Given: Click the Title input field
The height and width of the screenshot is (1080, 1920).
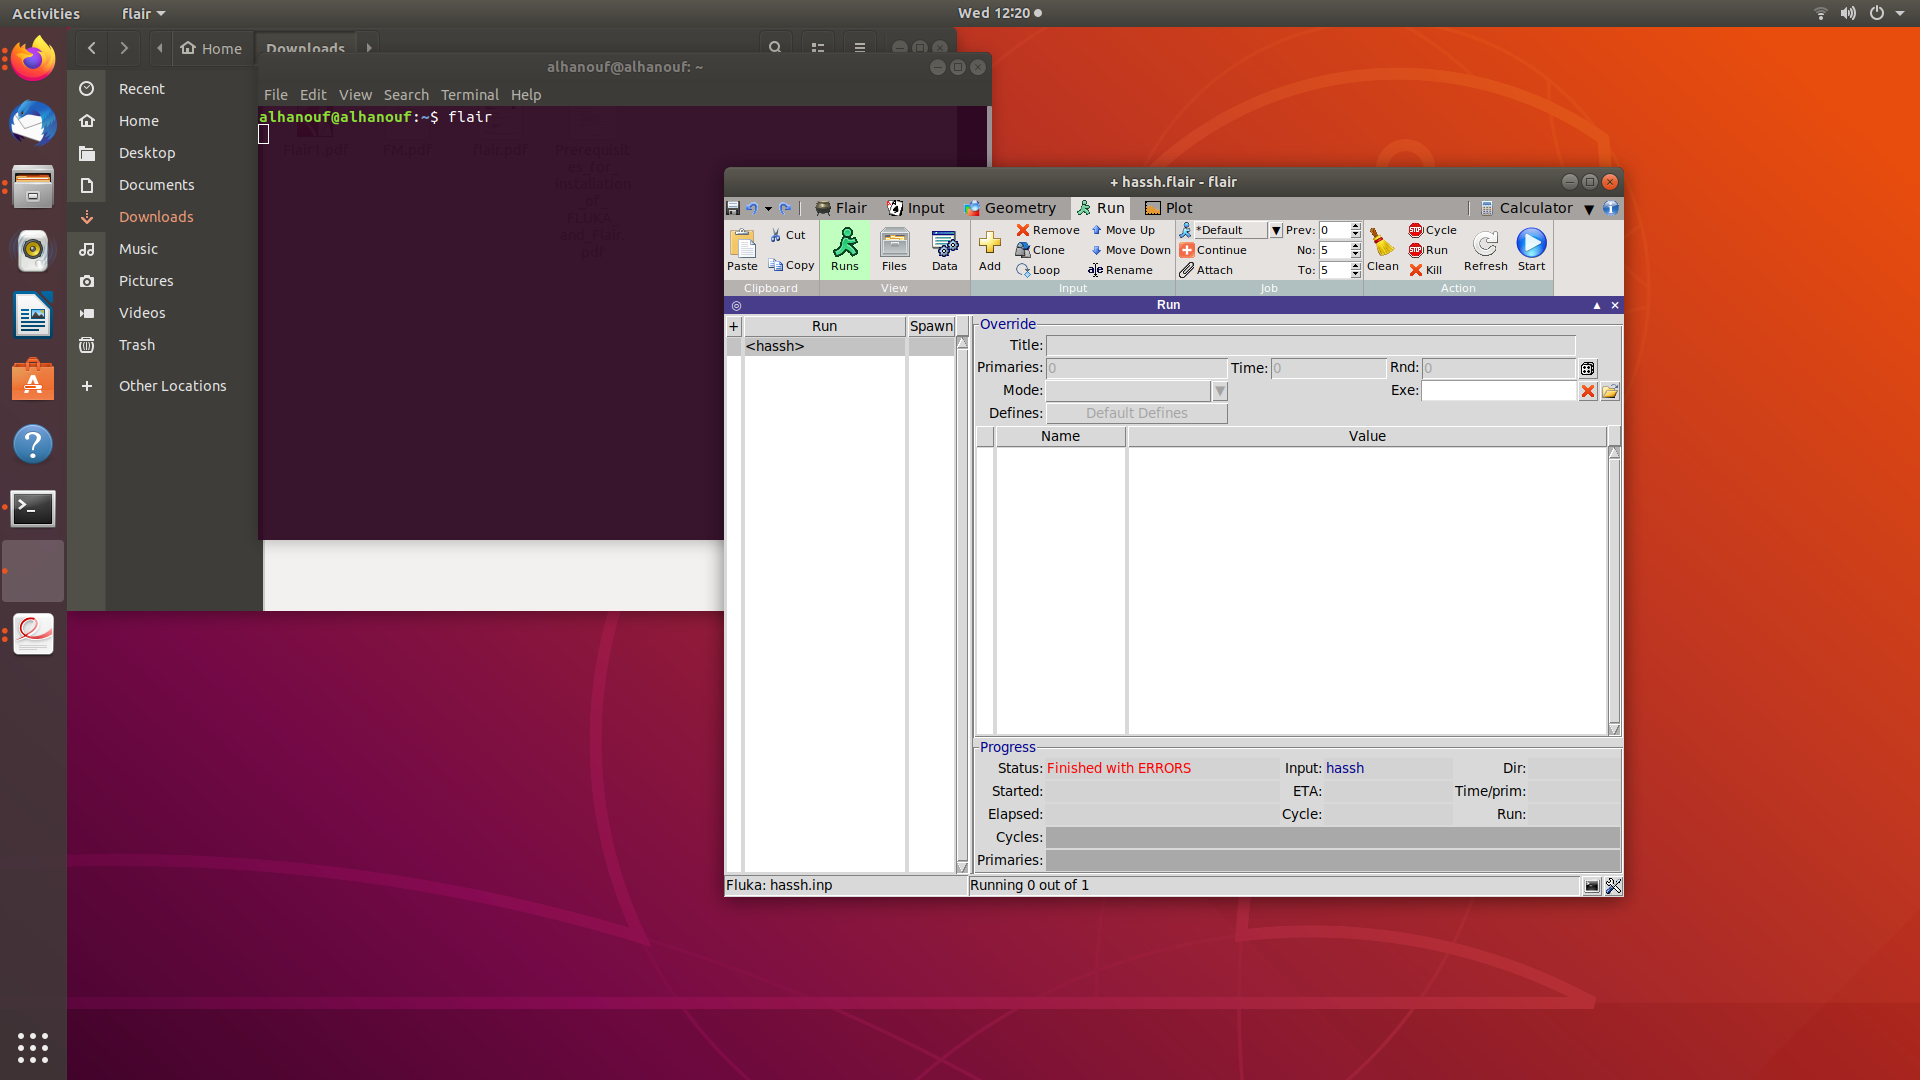Looking at the screenshot, I should tap(1310, 345).
